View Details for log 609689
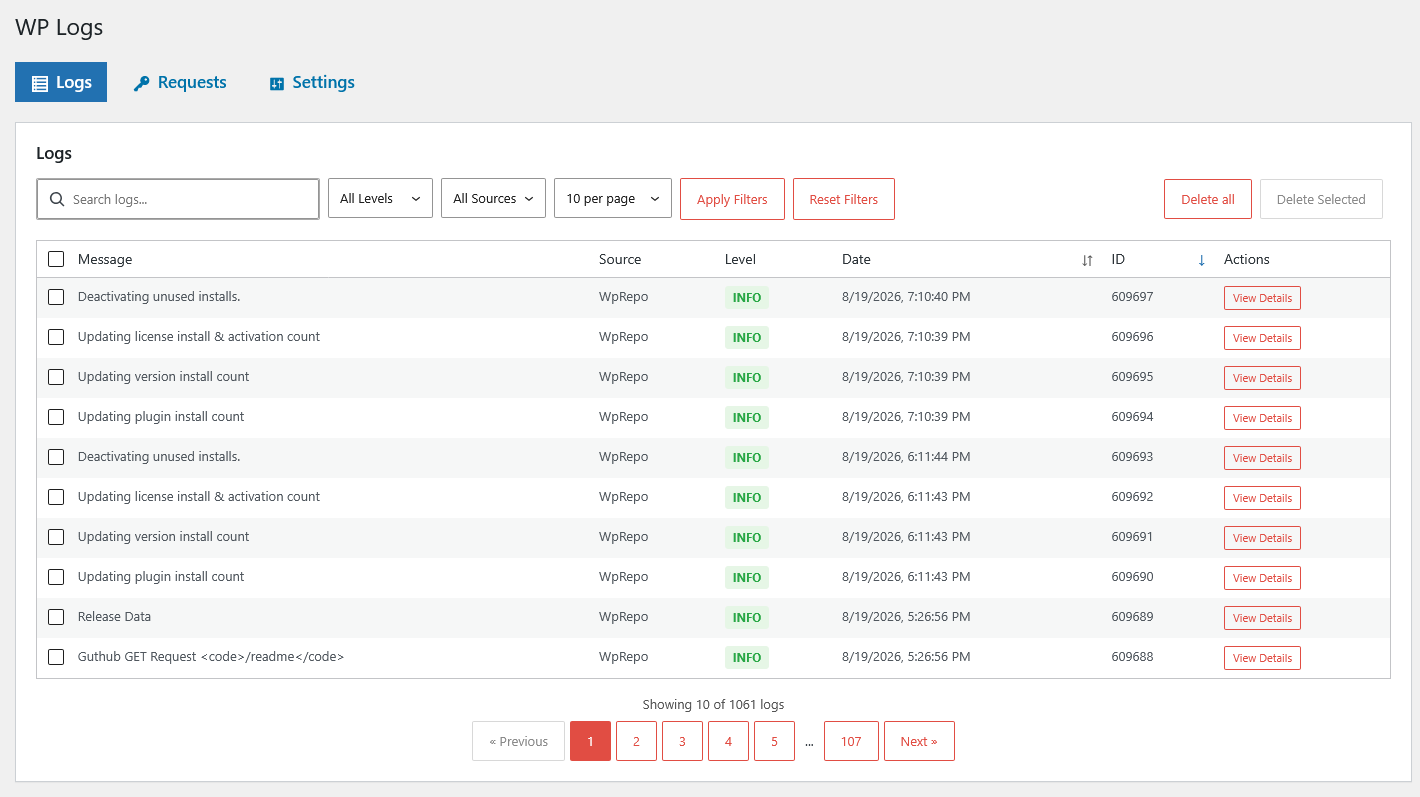 1262,618
